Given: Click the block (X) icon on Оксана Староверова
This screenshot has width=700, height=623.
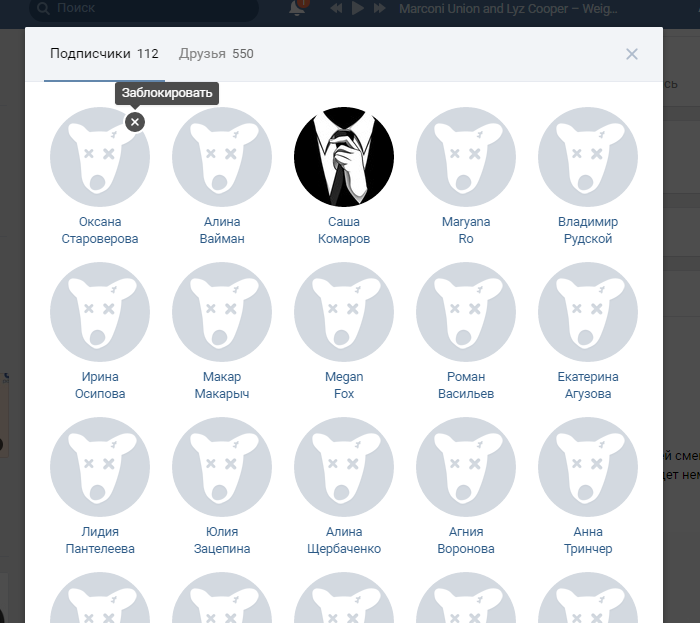Looking at the screenshot, I should tap(135, 121).
